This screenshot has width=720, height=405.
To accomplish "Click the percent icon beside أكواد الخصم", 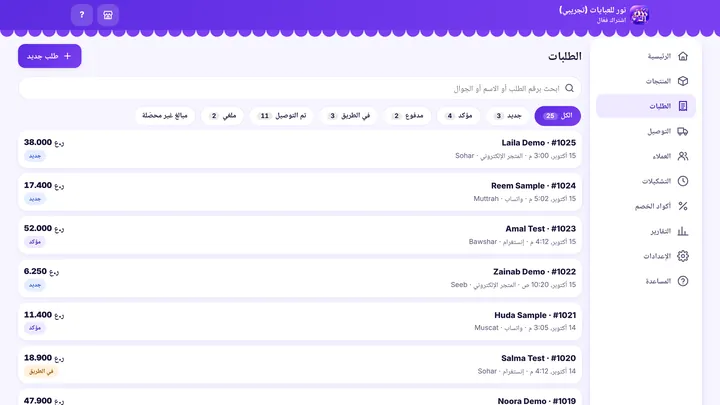I will 683,206.
